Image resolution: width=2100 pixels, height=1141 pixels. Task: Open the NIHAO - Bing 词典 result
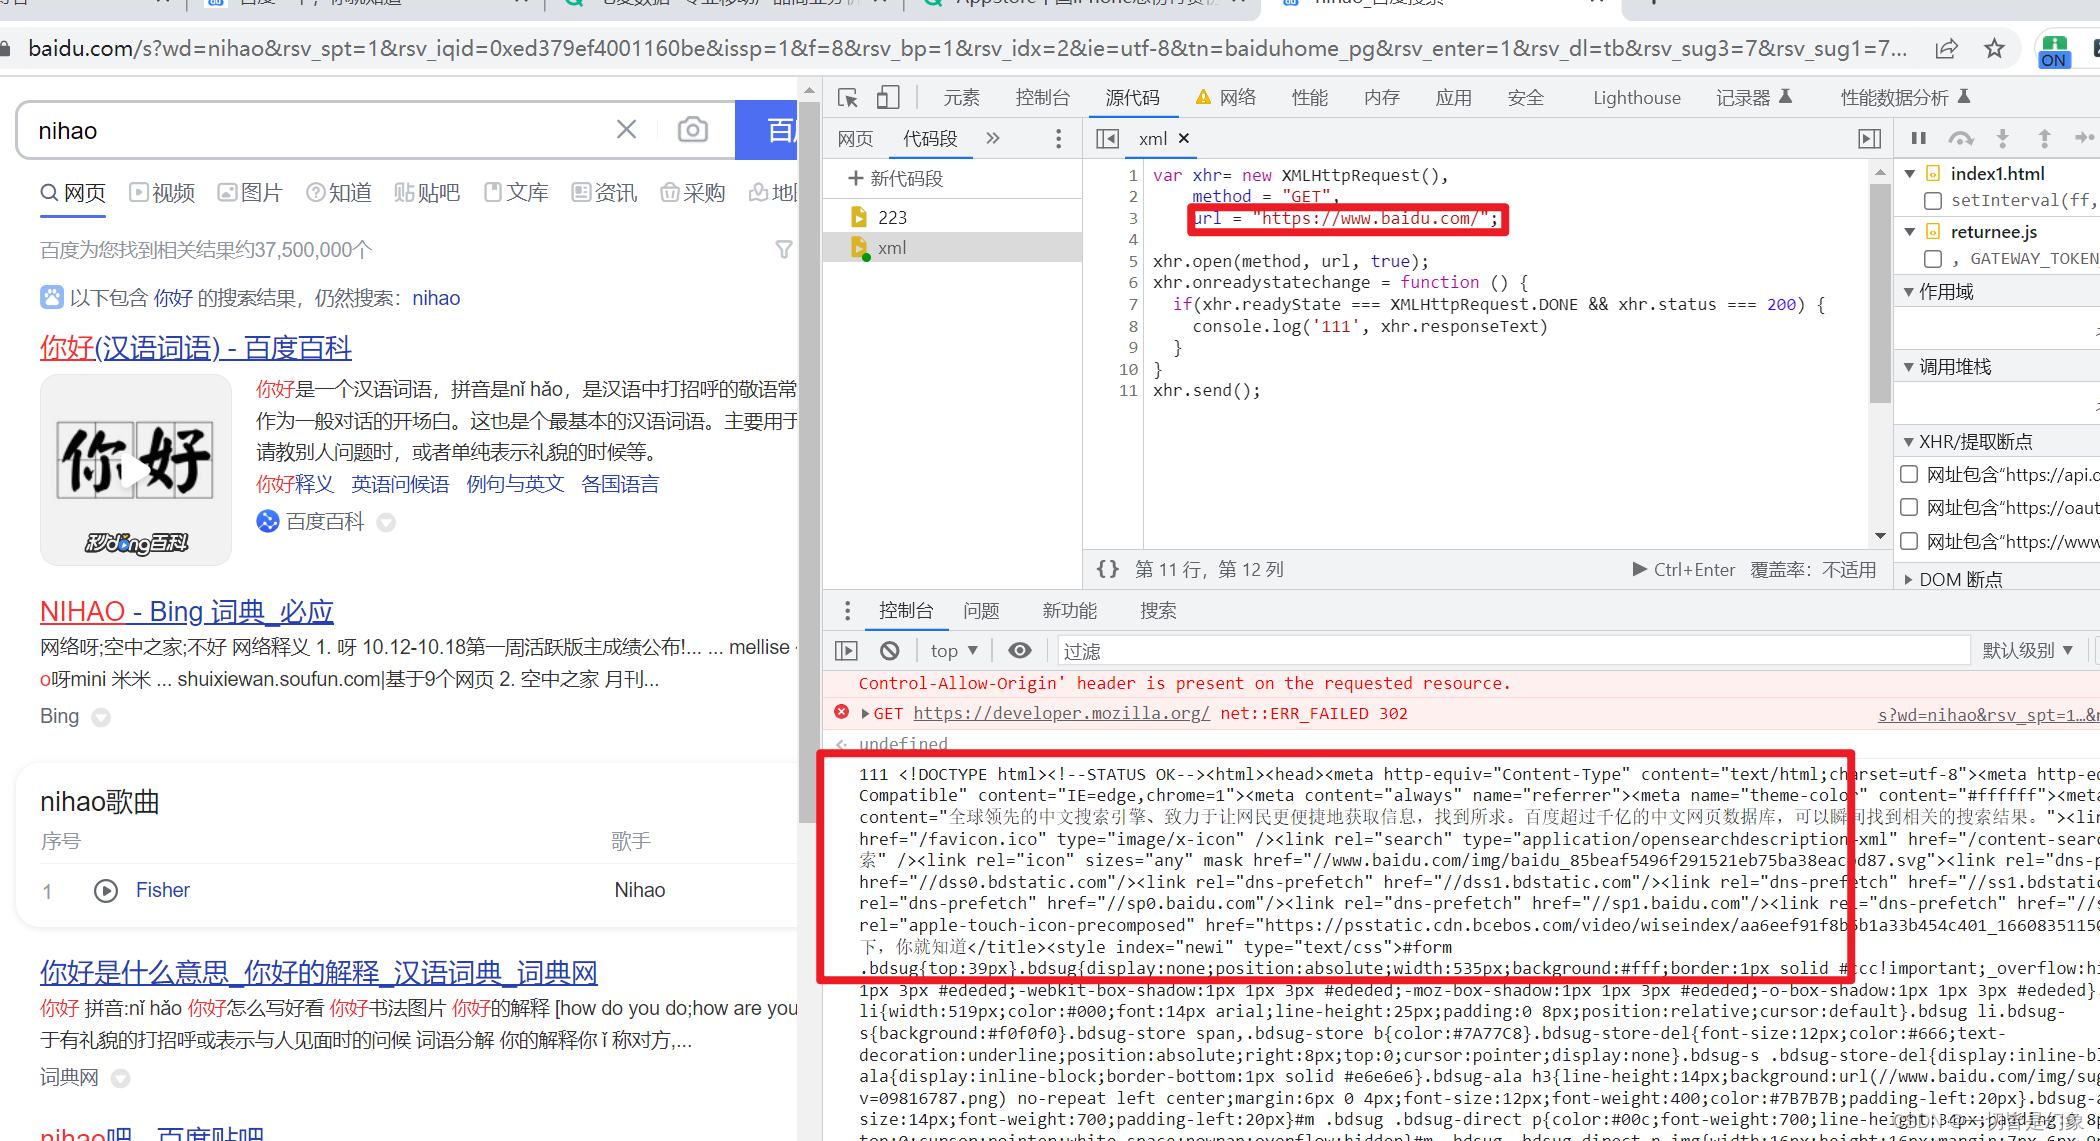187,611
